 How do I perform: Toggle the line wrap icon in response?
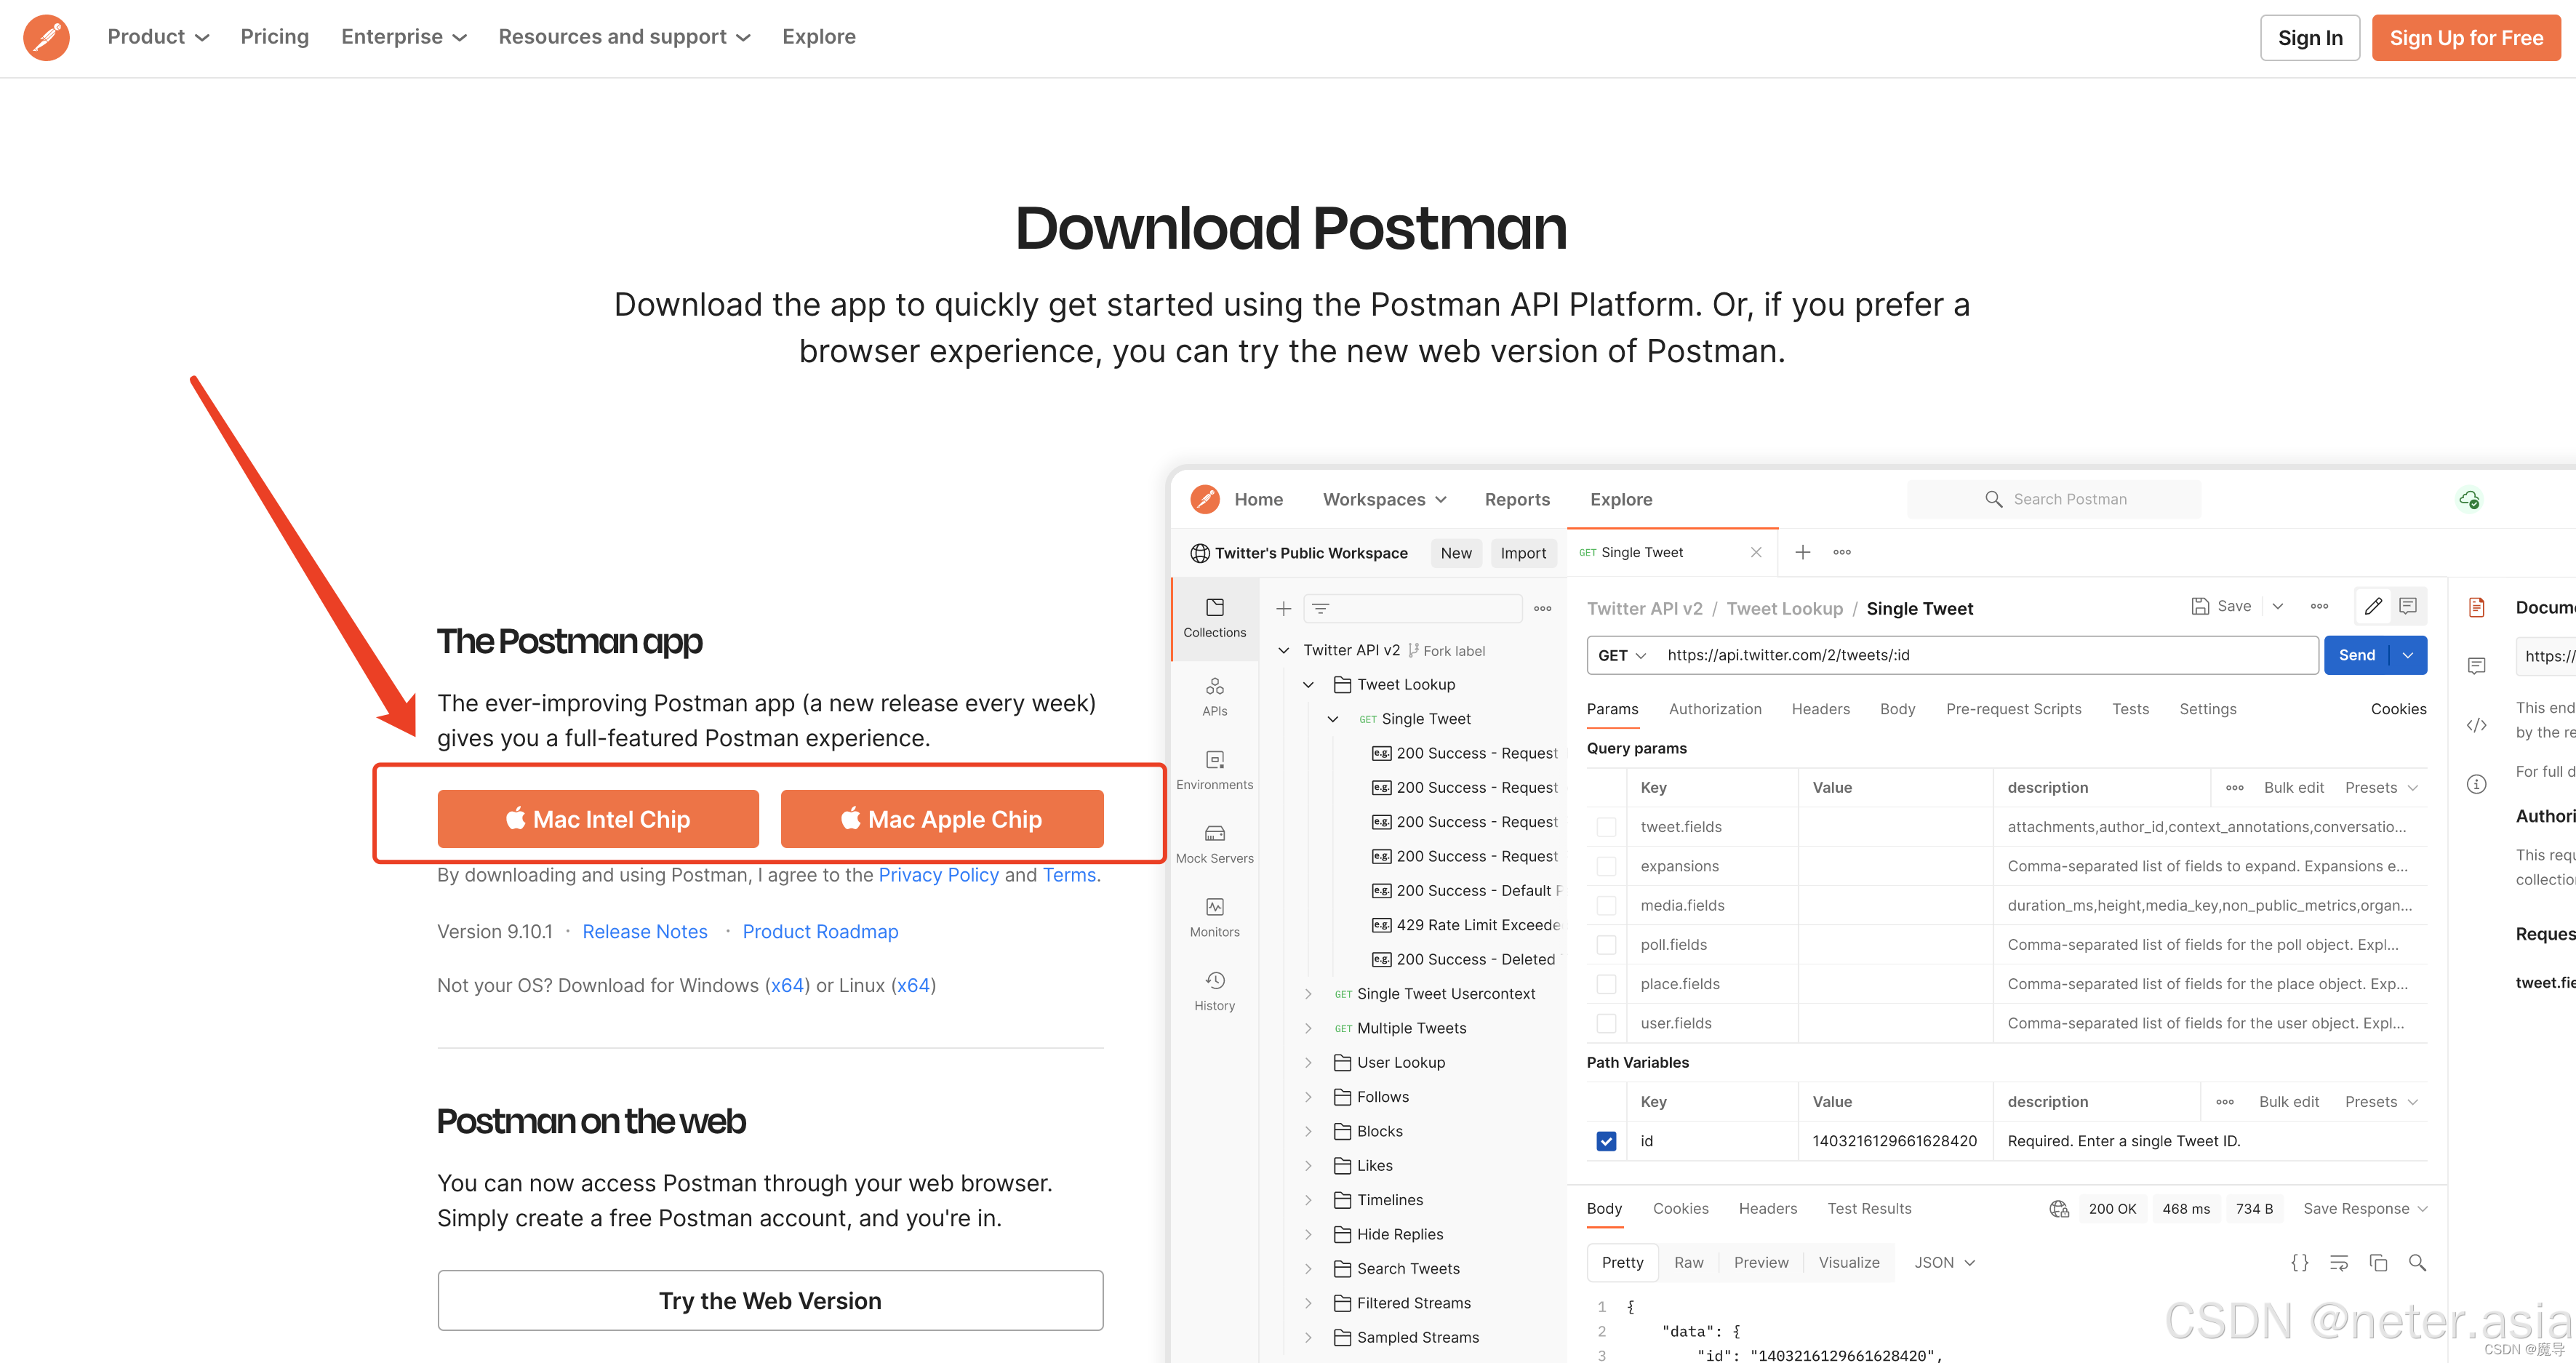(2338, 1262)
